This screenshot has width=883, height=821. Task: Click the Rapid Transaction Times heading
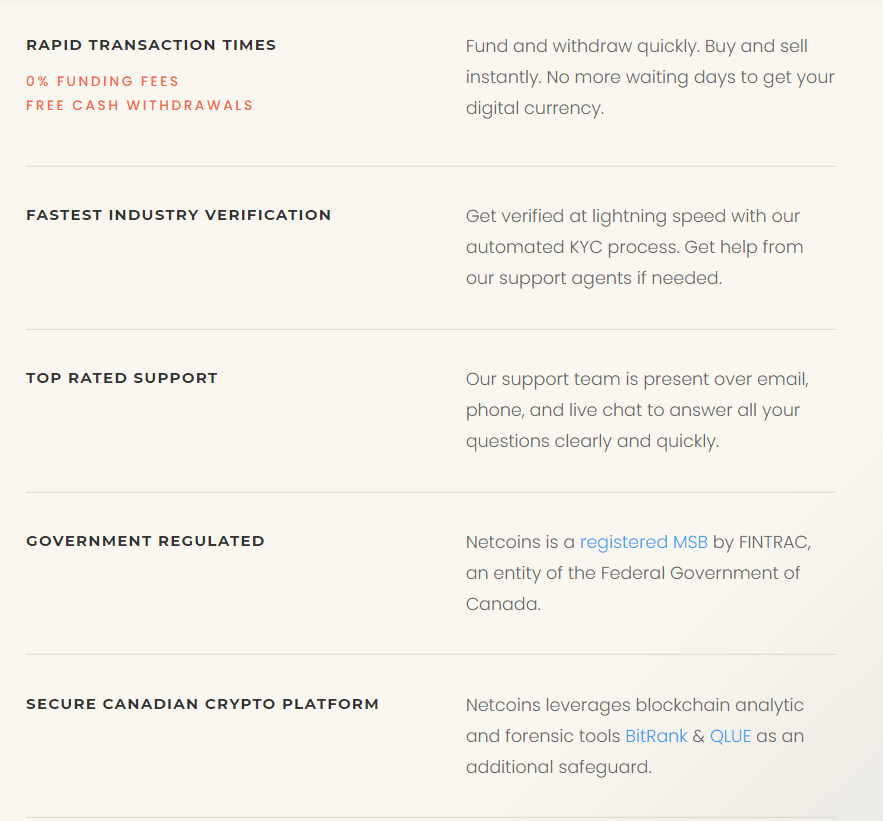click(x=151, y=45)
